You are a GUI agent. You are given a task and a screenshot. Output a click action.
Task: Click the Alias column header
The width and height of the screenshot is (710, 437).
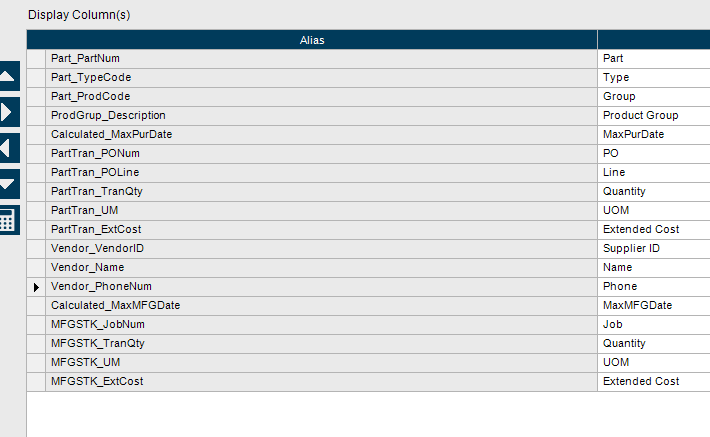[312, 40]
